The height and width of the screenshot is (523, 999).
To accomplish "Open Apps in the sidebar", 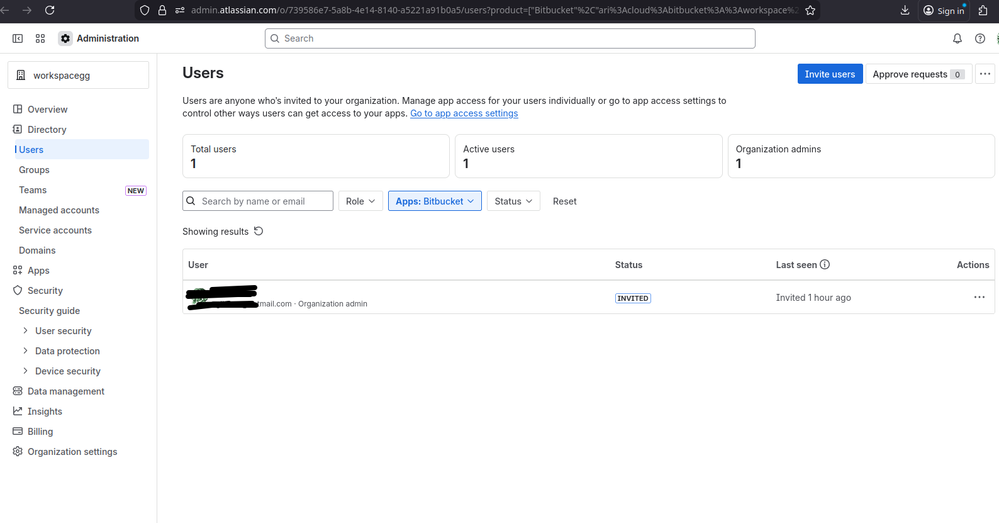I will (x=38, y=270).
